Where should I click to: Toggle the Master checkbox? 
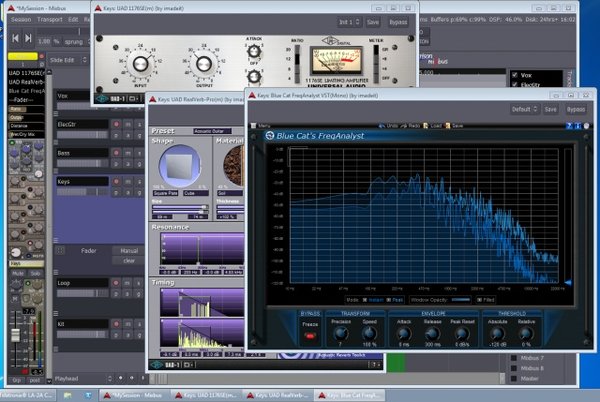point(514,379)
